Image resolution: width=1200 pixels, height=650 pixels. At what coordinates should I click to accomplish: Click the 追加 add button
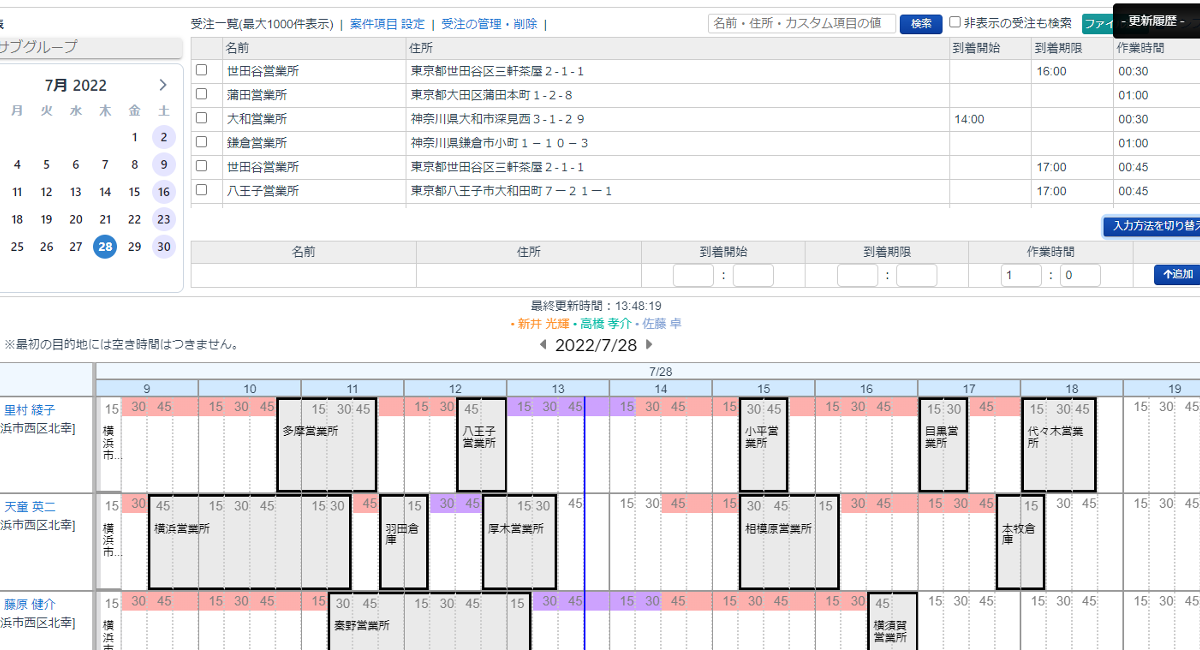[1177, 275]
